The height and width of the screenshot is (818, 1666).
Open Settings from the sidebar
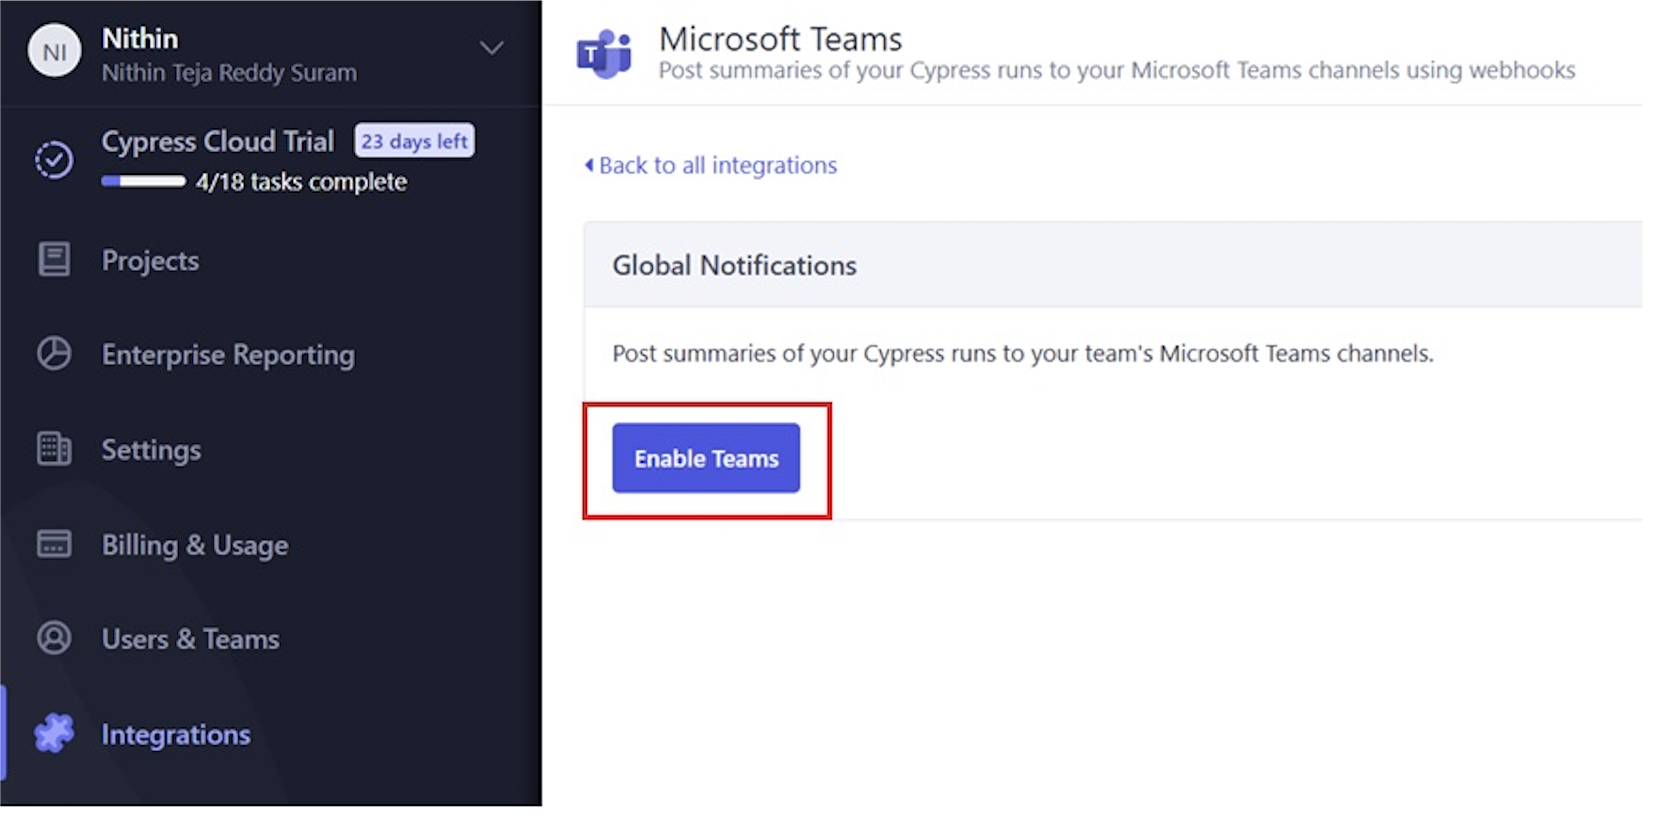point(151,450)
